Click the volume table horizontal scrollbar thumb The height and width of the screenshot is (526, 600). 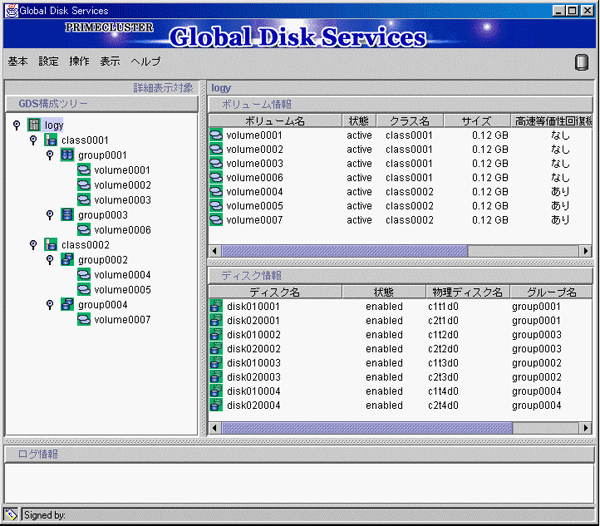tap(344, 251)
